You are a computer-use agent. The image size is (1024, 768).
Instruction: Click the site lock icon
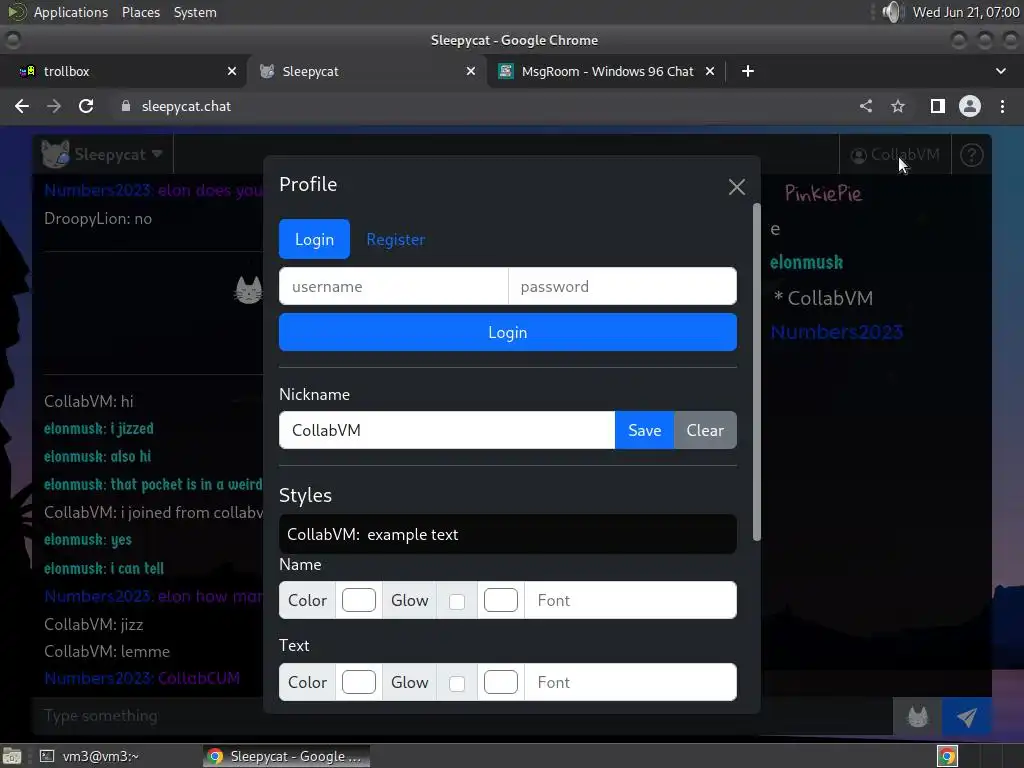(x=126, y=106)
